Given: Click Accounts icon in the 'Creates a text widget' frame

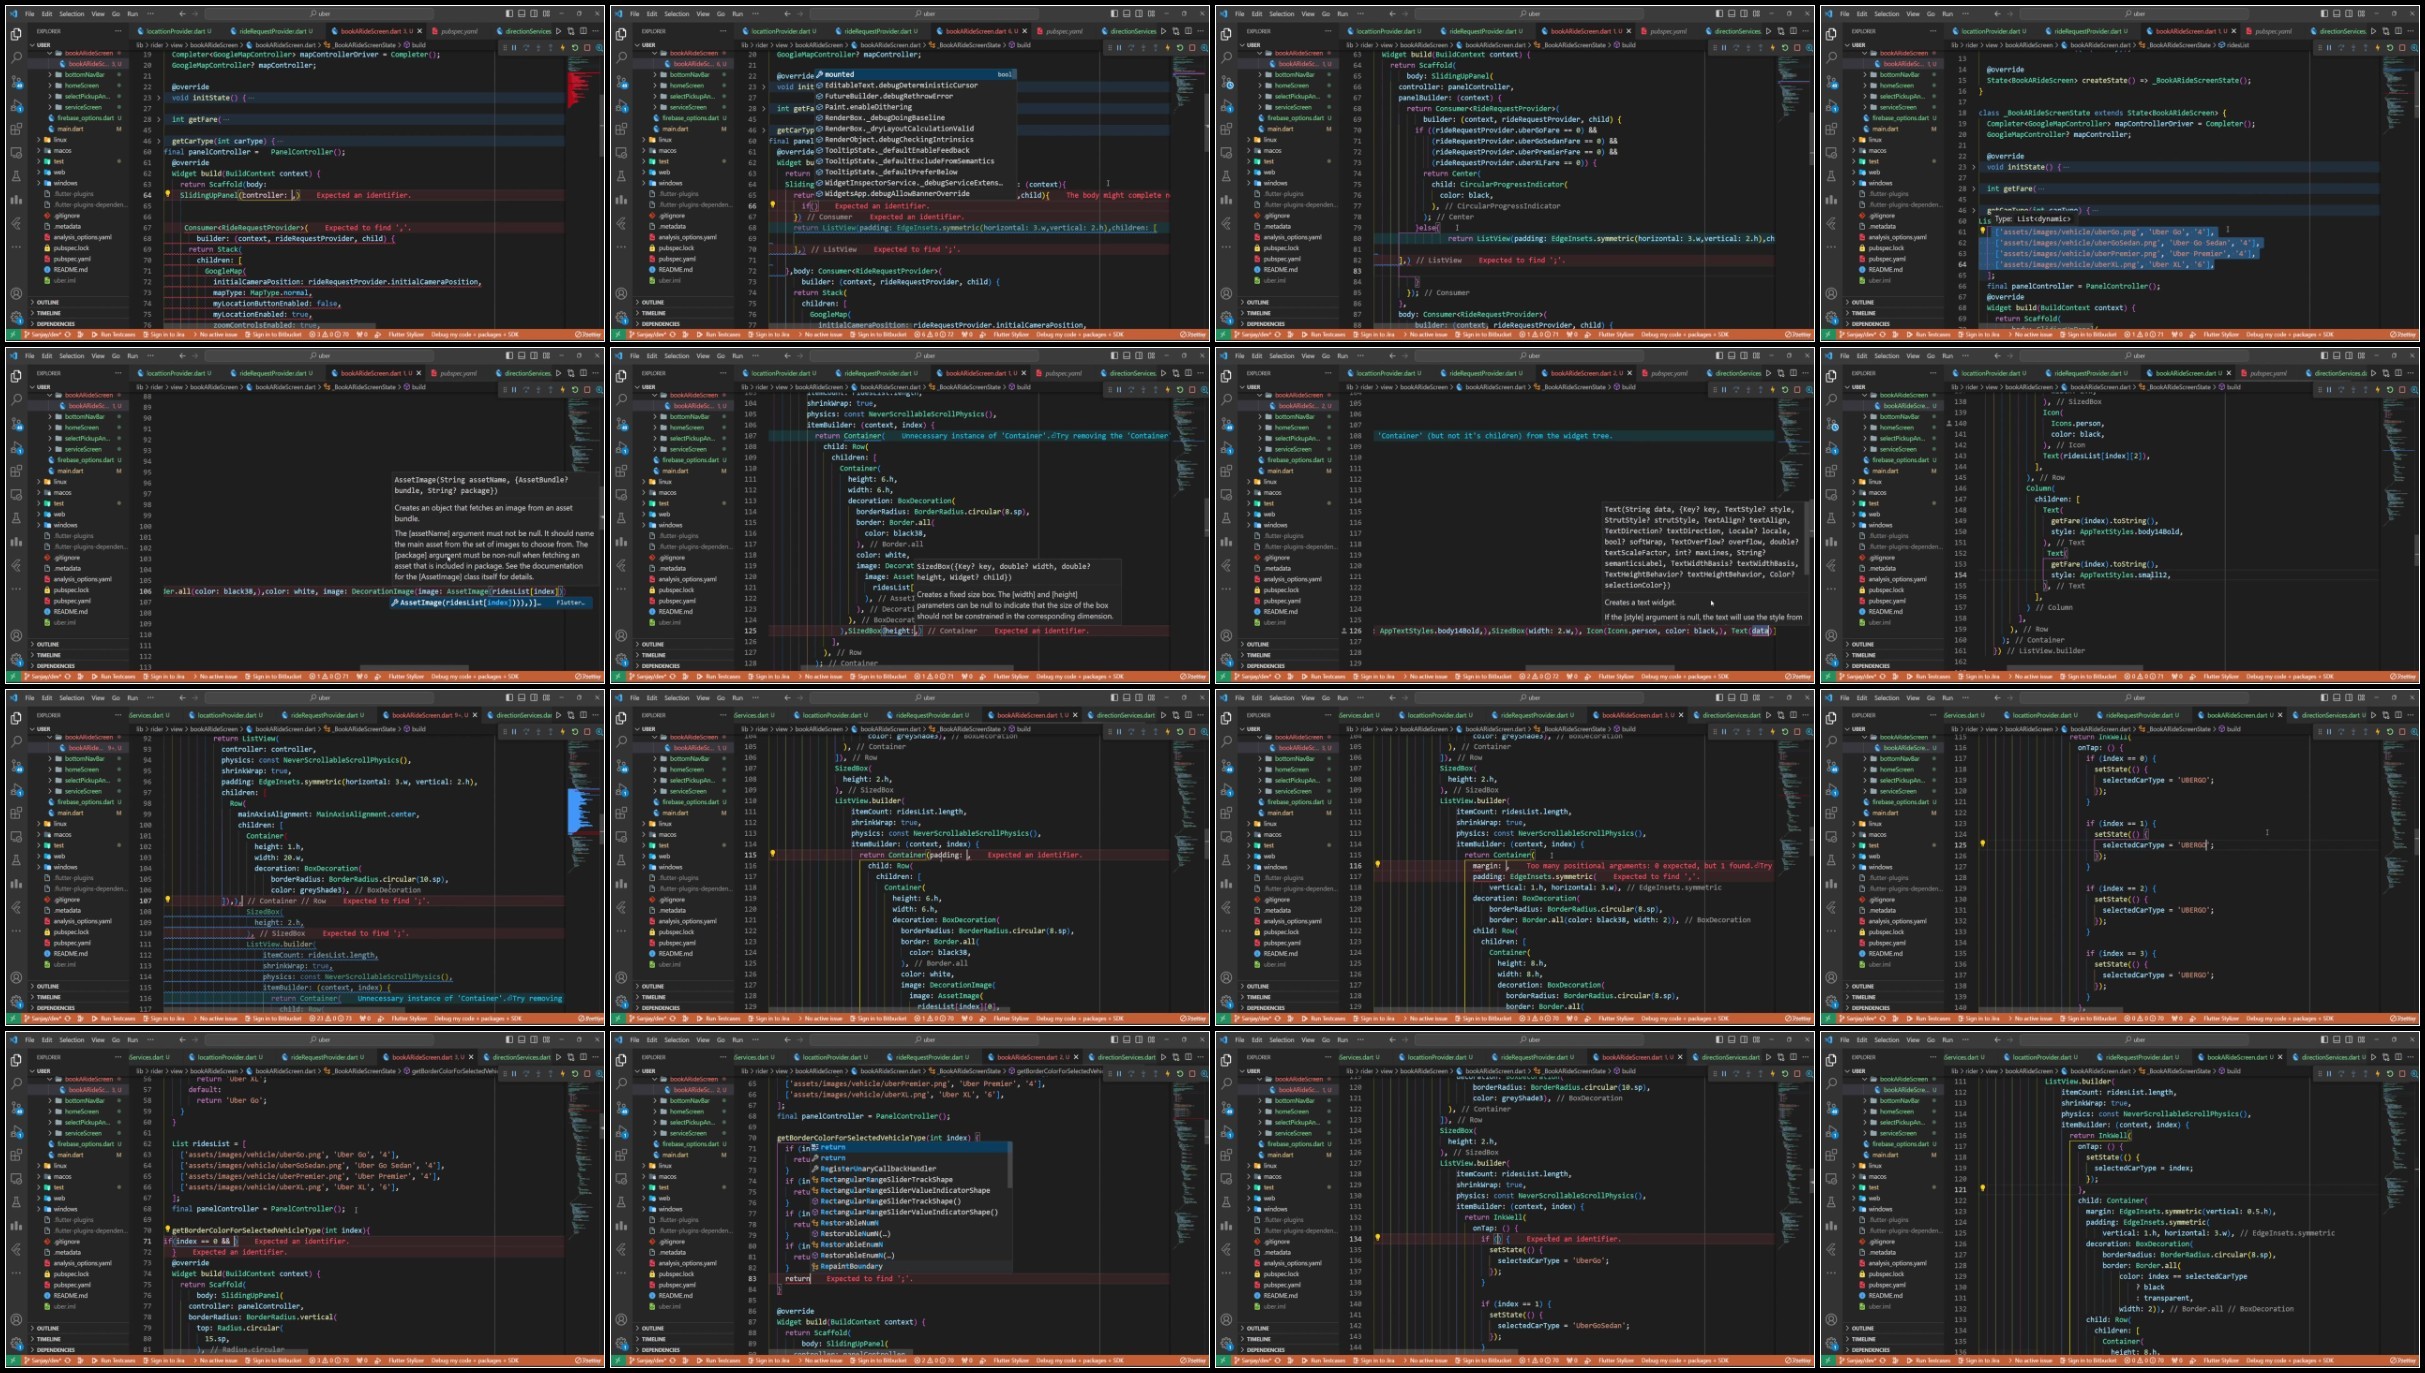Looking at the screenshot, I should [1226, 636].
